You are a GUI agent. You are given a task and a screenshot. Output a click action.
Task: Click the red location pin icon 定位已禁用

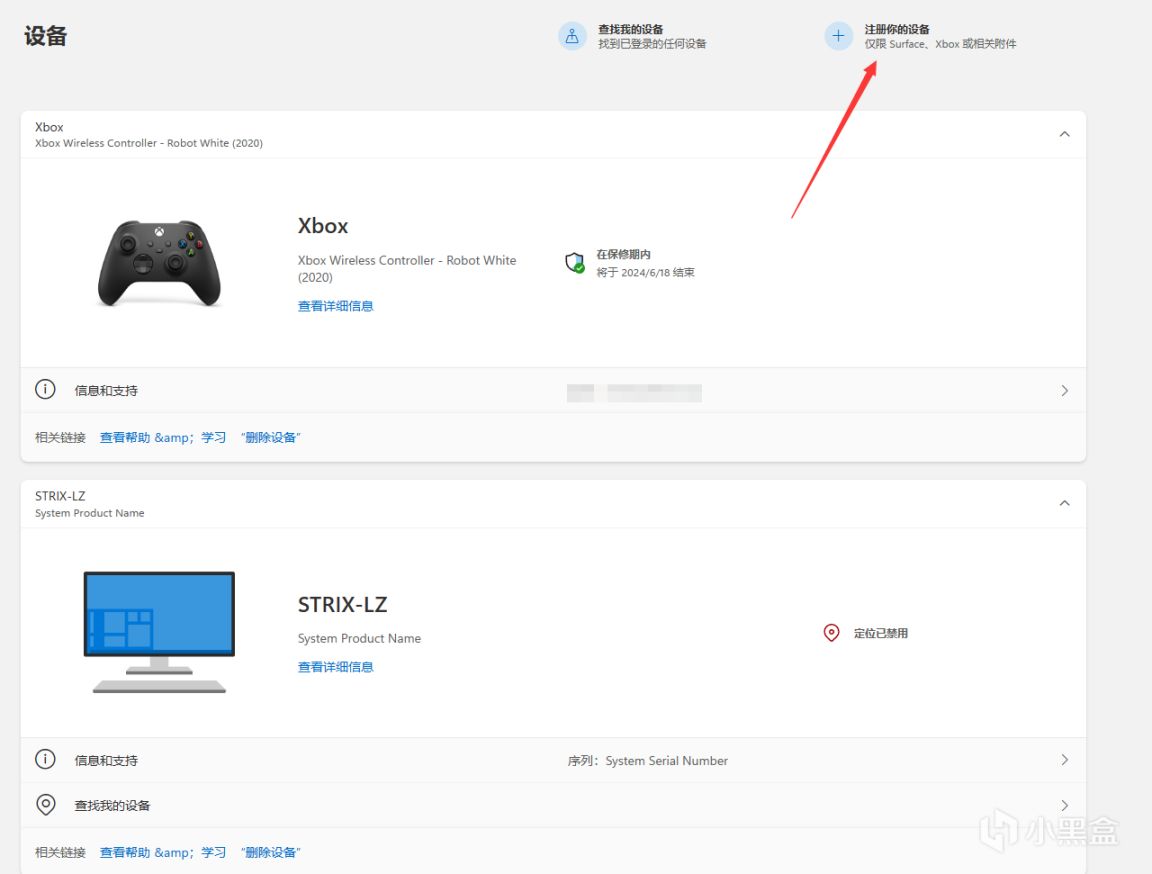[831, 632]
